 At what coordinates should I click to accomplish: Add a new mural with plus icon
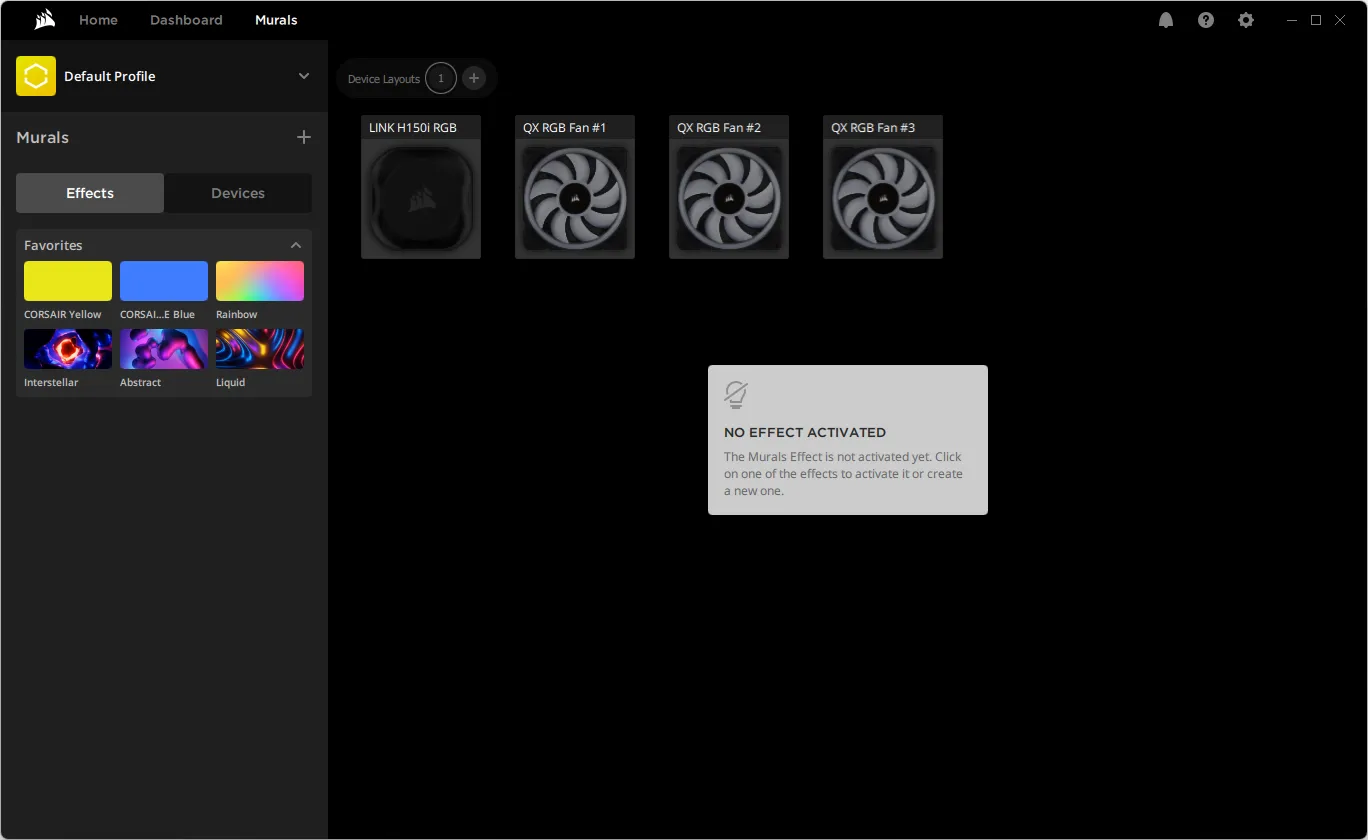(x=304, y=137)
